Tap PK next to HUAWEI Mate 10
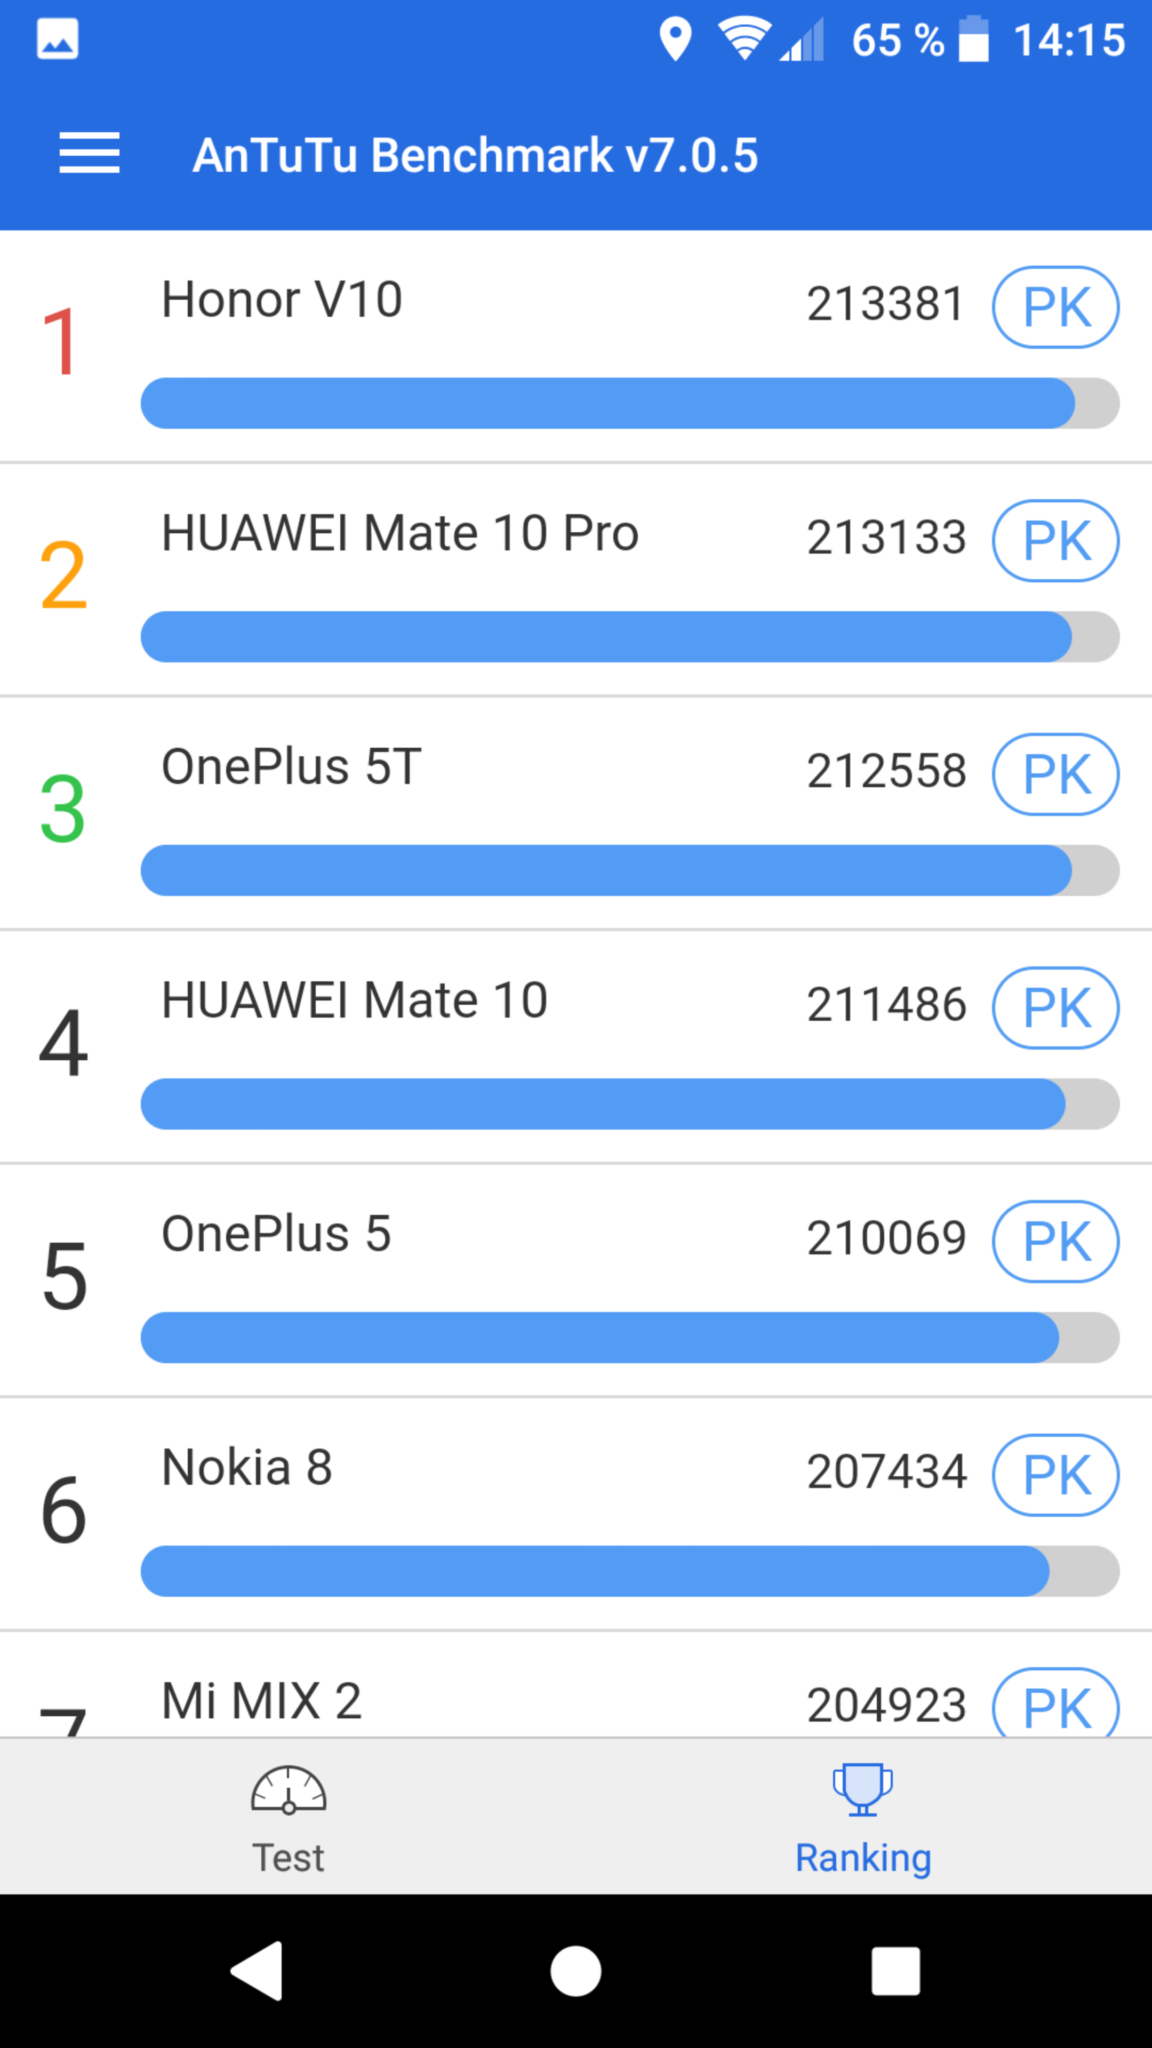The width and height of the screenshot is (1152, 2048). pos(1055,1008)
